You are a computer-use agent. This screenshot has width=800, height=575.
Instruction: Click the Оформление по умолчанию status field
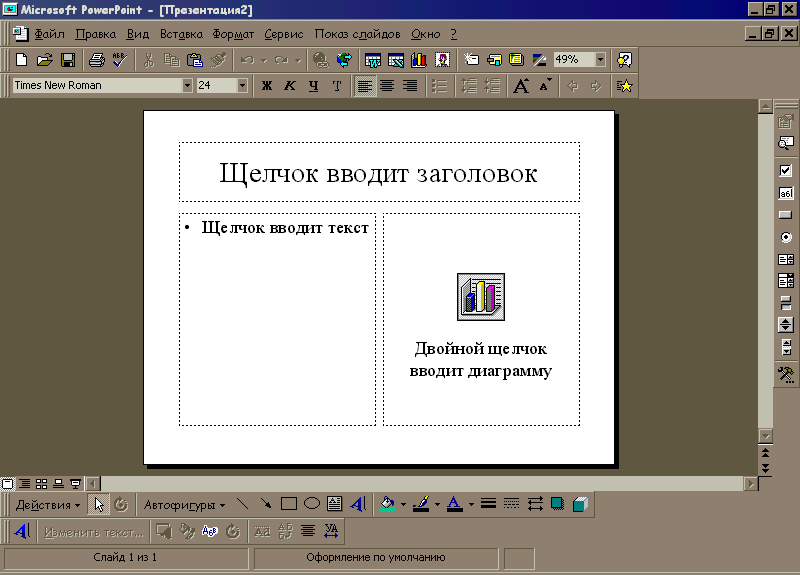[376, 558]
